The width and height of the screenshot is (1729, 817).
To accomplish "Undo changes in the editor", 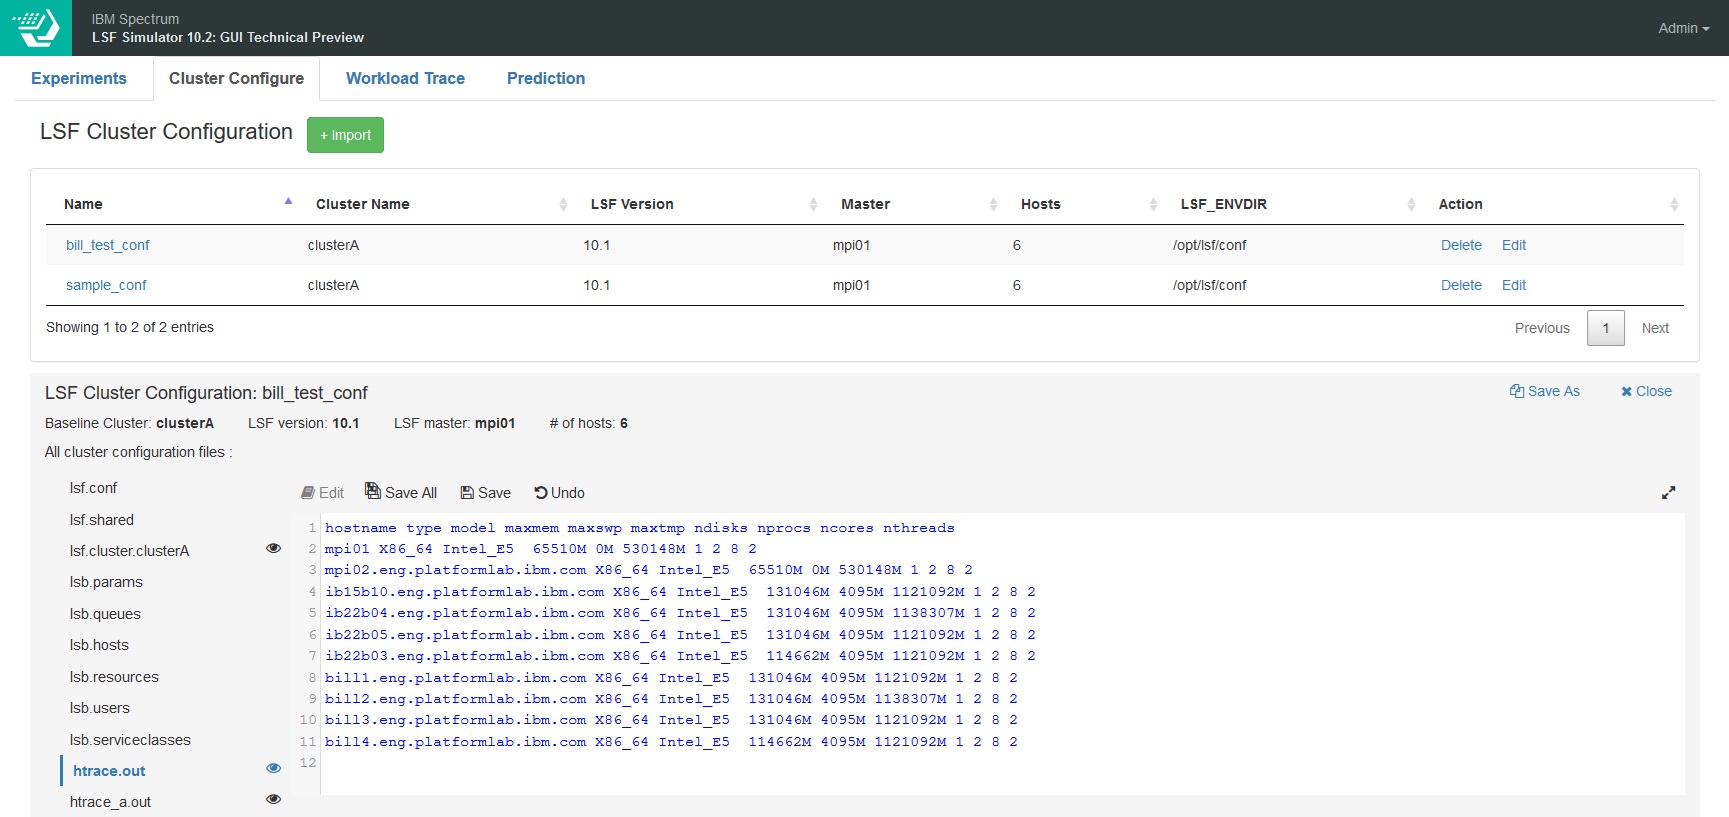I will [559, 493].
